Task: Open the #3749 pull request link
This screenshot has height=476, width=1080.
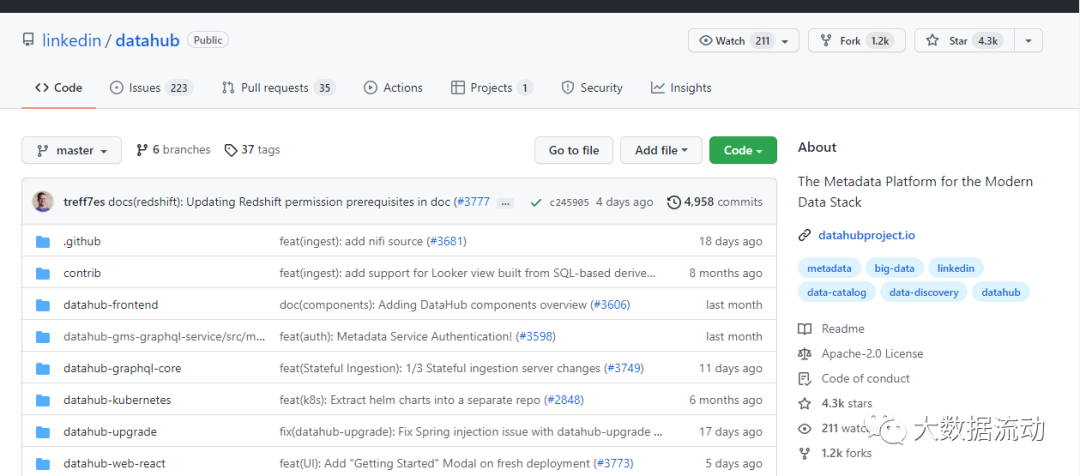Action: [623, 369]
